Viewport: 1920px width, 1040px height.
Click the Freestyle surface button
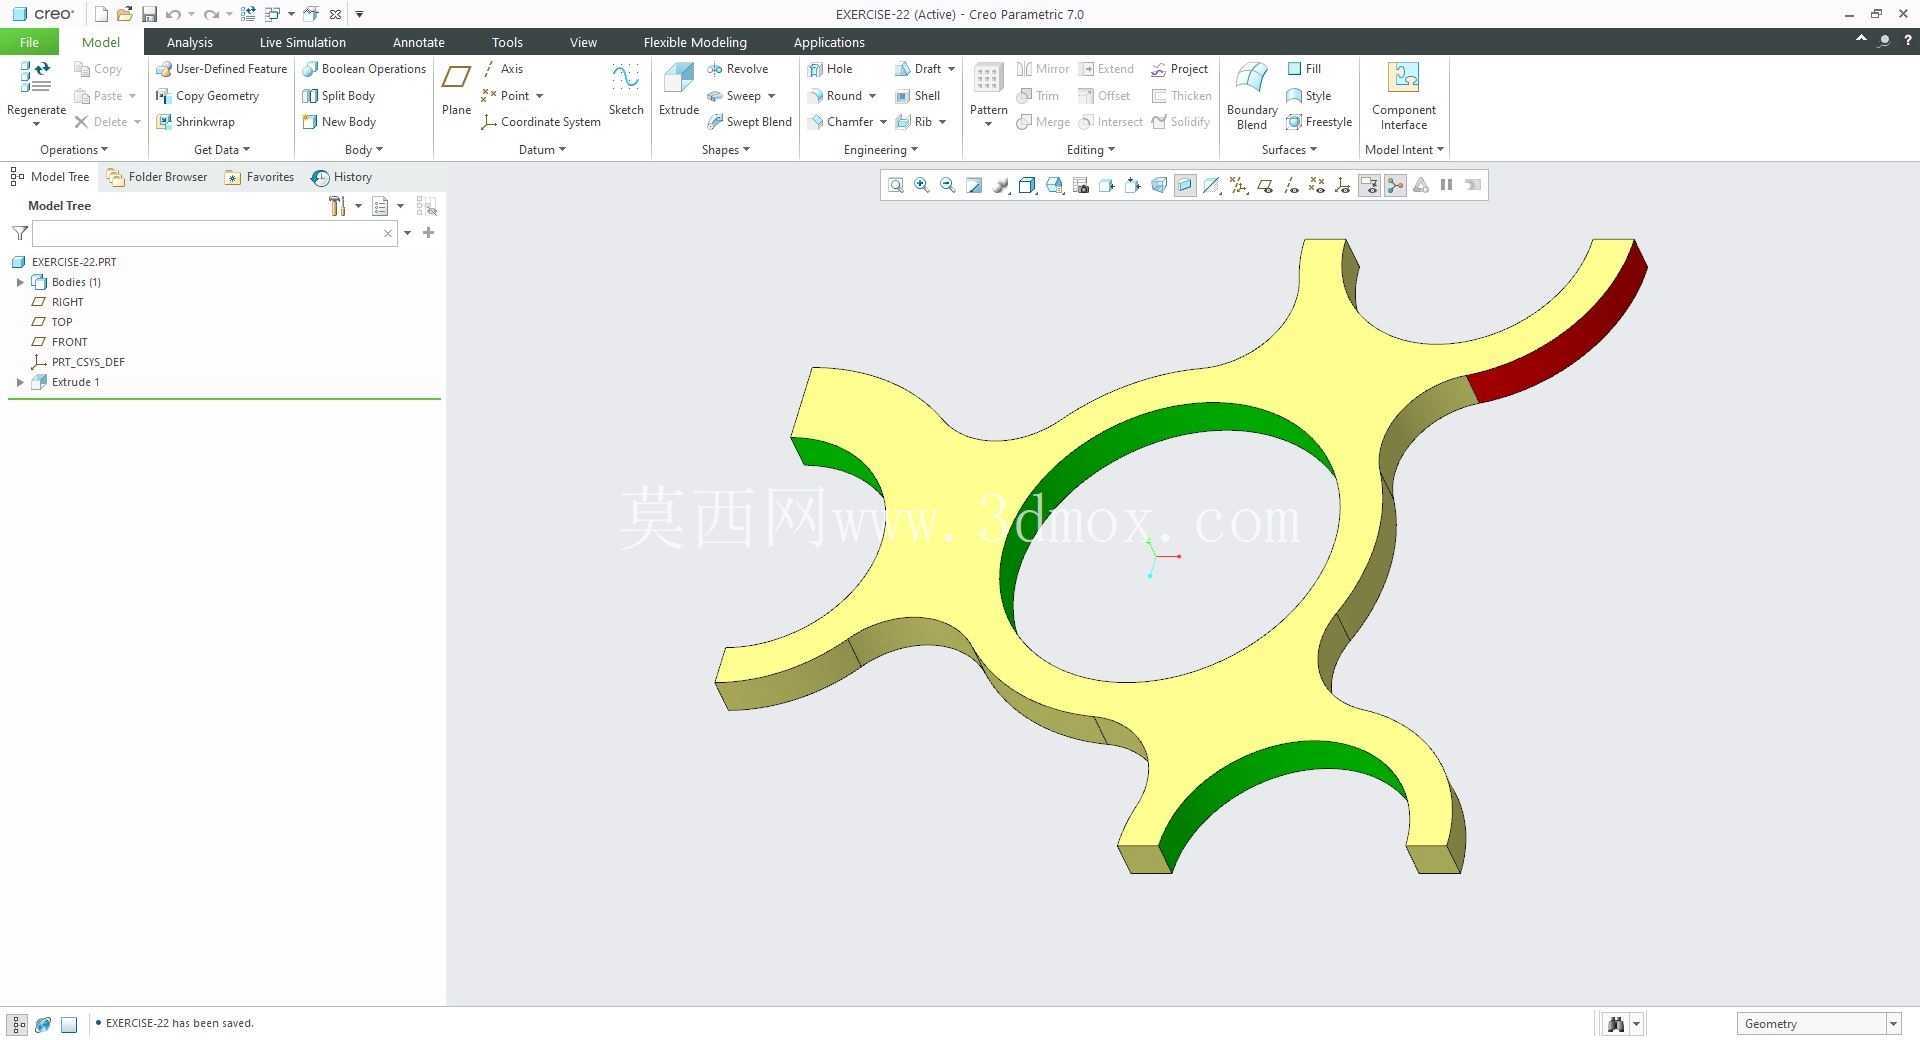[x=1319, y=122]
